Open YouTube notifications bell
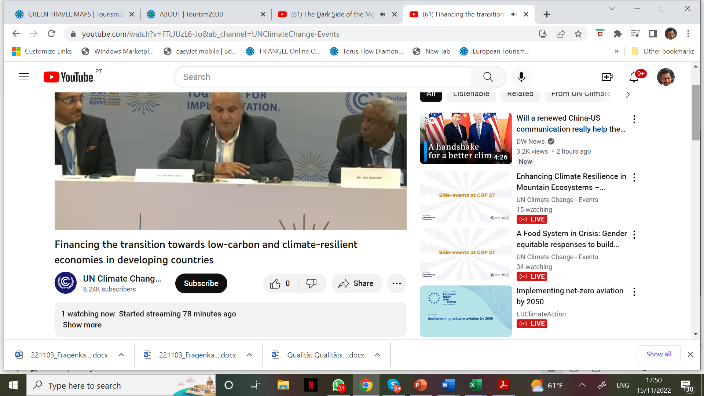The image size is (704, 396). pos(634,77)
